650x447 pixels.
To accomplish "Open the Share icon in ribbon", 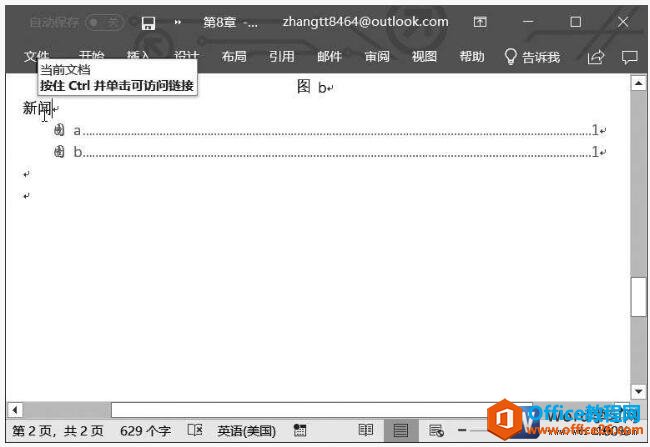I will click(x=596, y=57).
